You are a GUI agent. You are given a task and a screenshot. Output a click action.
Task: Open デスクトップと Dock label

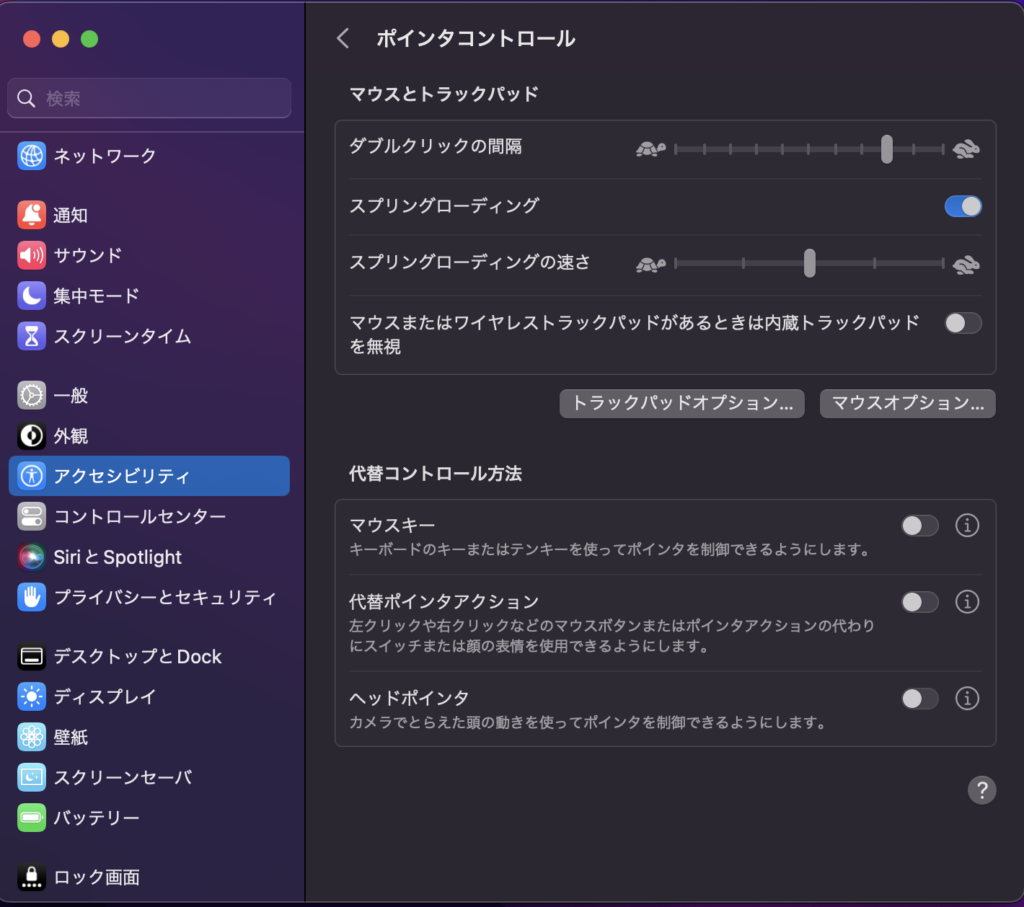pyautogui.click(x=138, y=656)
